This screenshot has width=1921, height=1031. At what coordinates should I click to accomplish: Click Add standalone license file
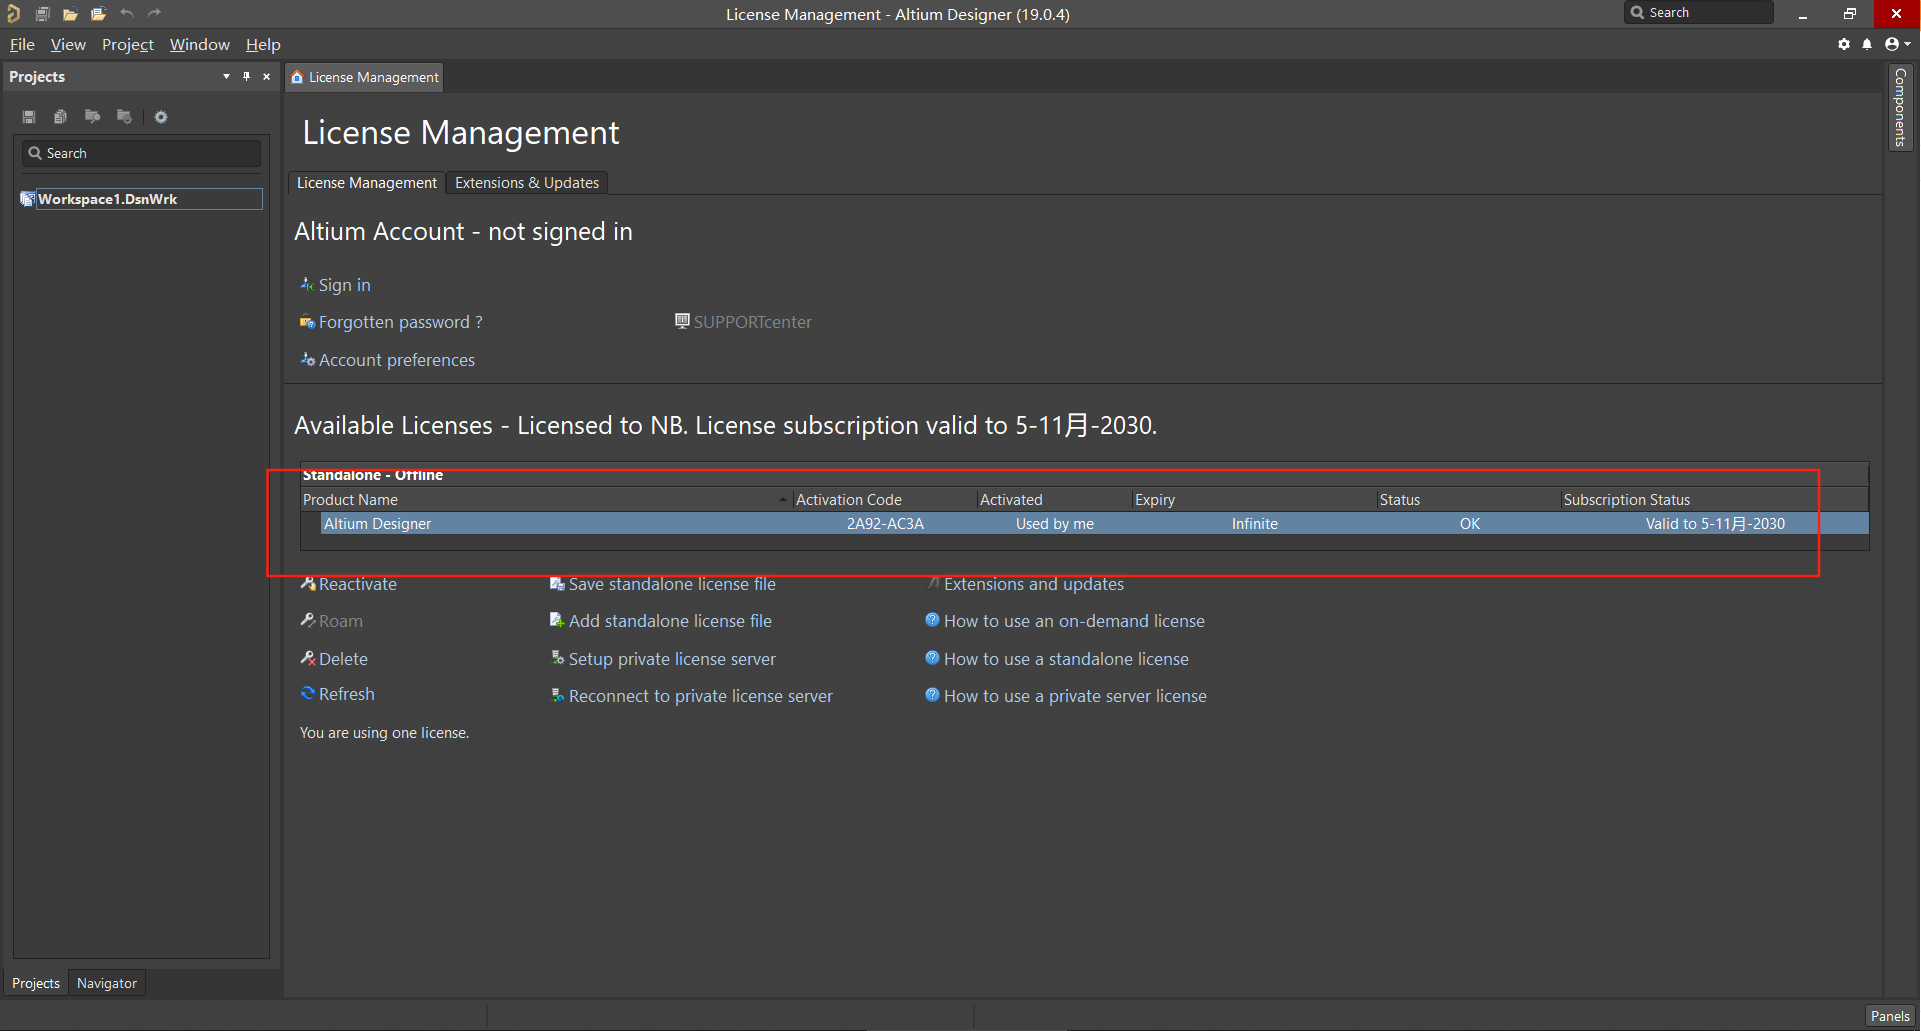tap(670, 621)
